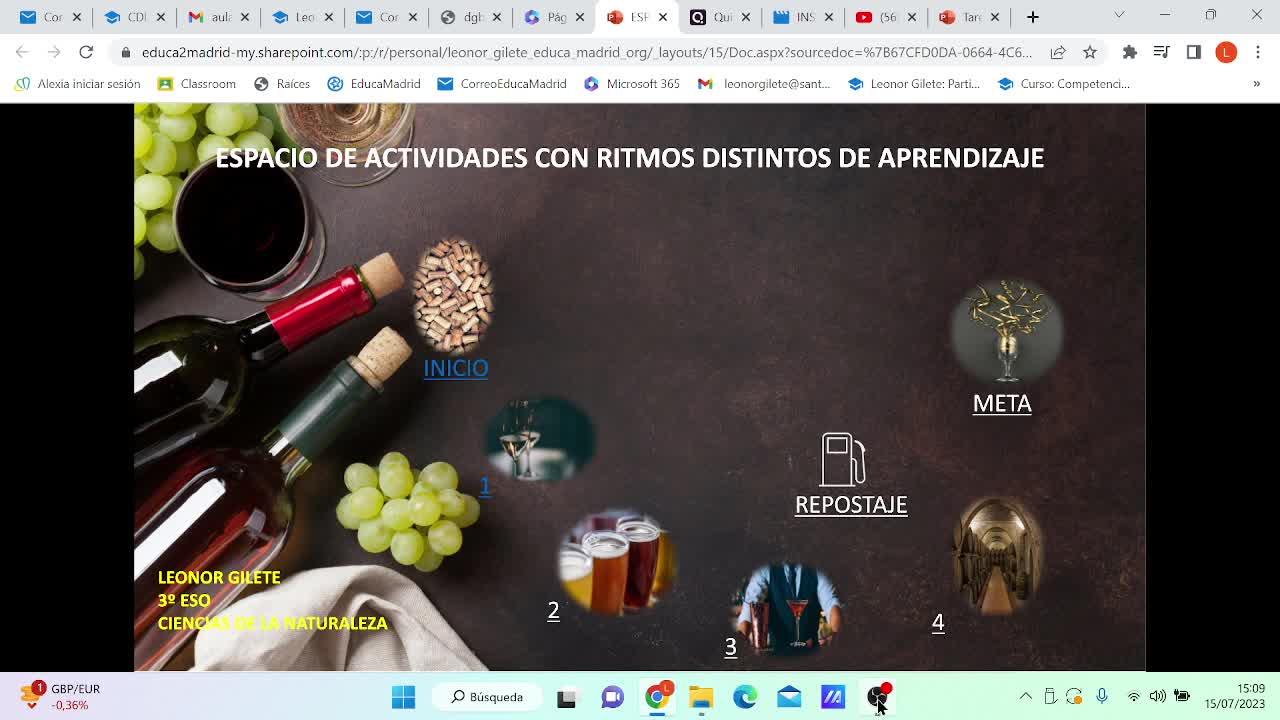Share this page using share icon
Screen dimensions: 1280x720
coord(1058,52)
